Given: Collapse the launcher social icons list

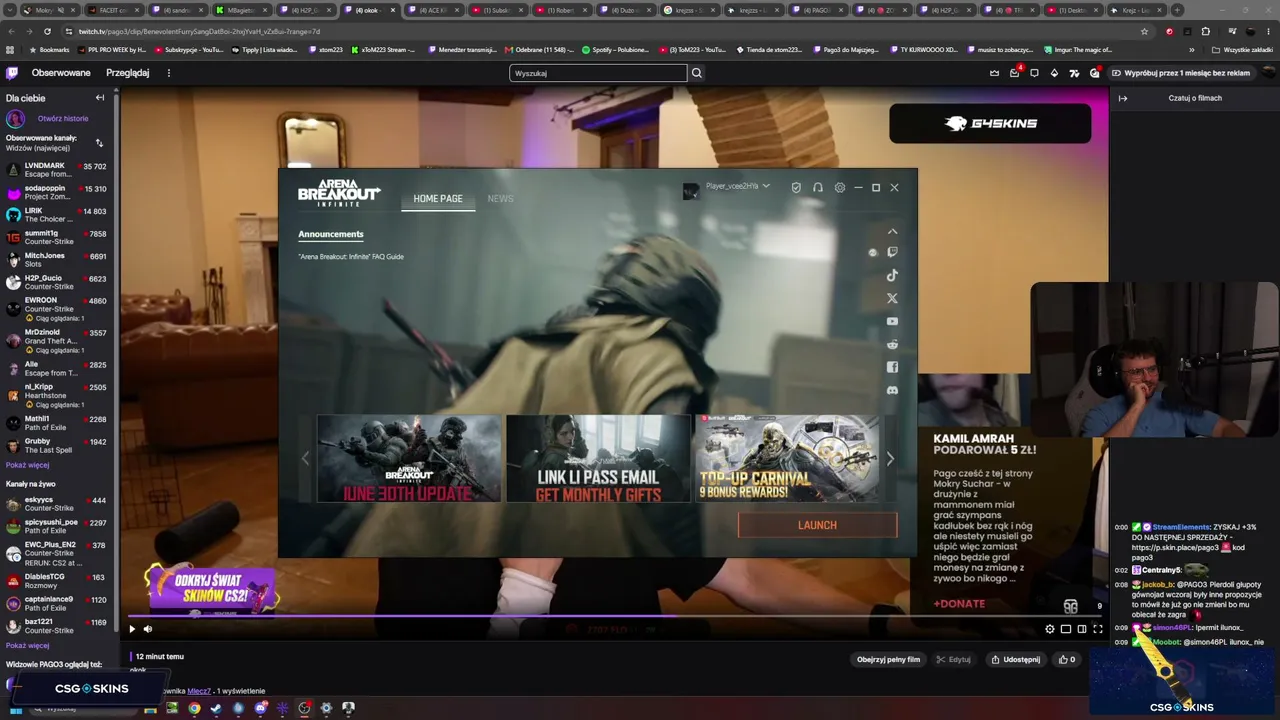Looking at the screenshot, I should pyautogui.click(x=893, y=232).
